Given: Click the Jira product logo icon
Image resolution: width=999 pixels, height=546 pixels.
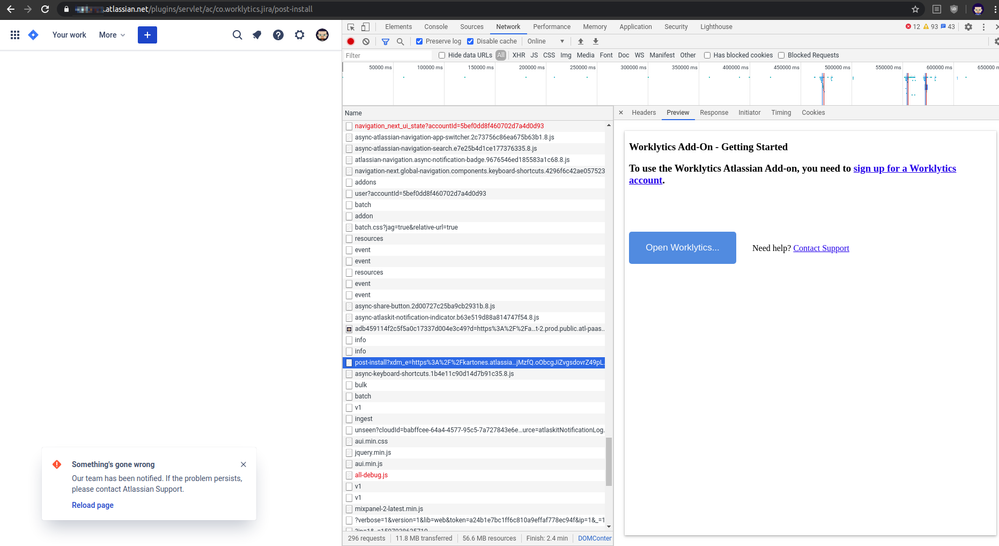Looking at the screenshot, I should tap(33, 35).
